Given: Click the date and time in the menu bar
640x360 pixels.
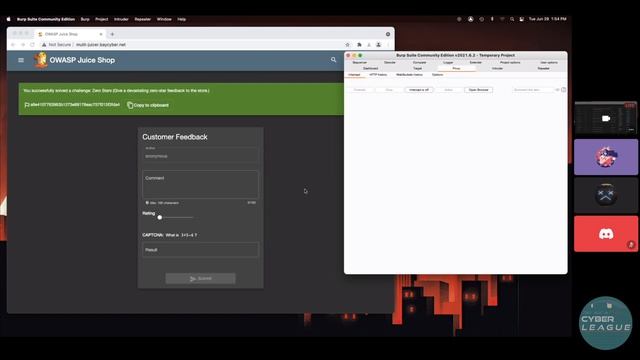Looking at the screenshot, I should click(547, 19).
